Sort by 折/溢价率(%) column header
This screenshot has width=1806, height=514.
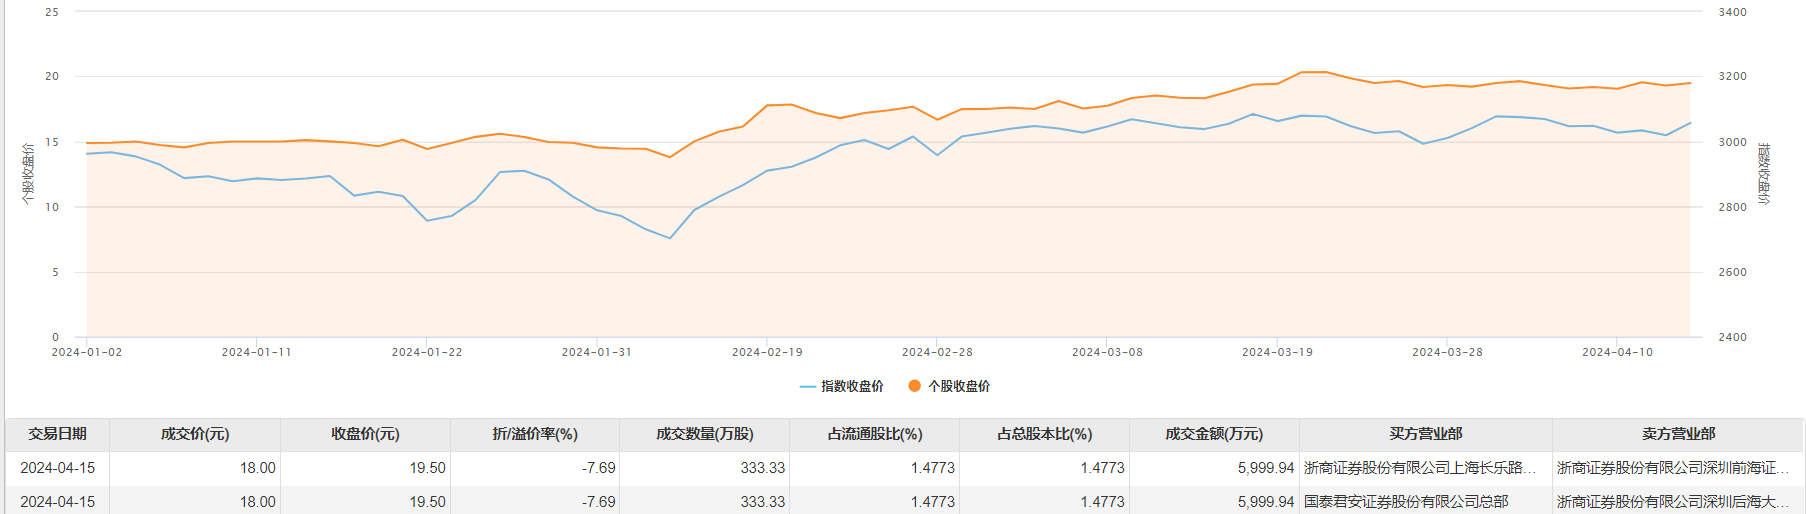(x=535, y=434)
